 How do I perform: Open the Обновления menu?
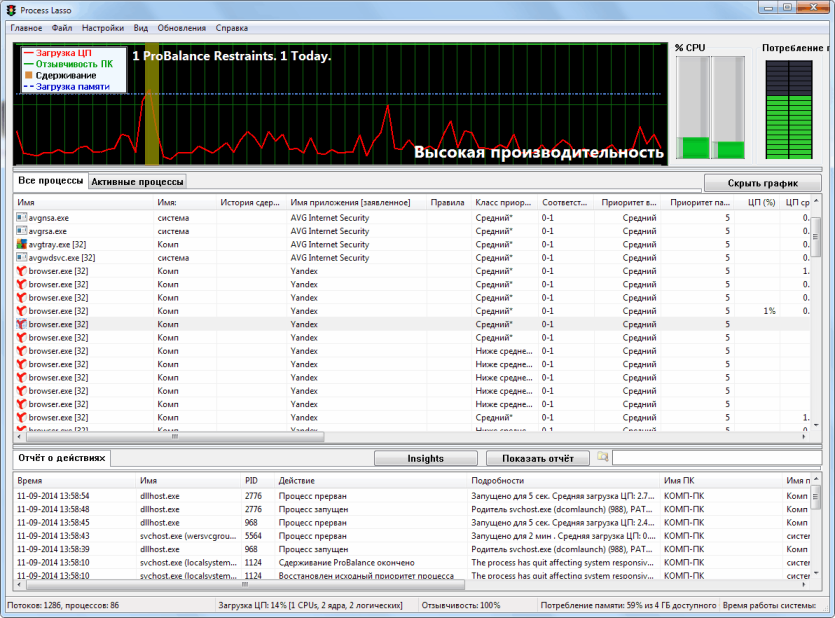[182, 28]
